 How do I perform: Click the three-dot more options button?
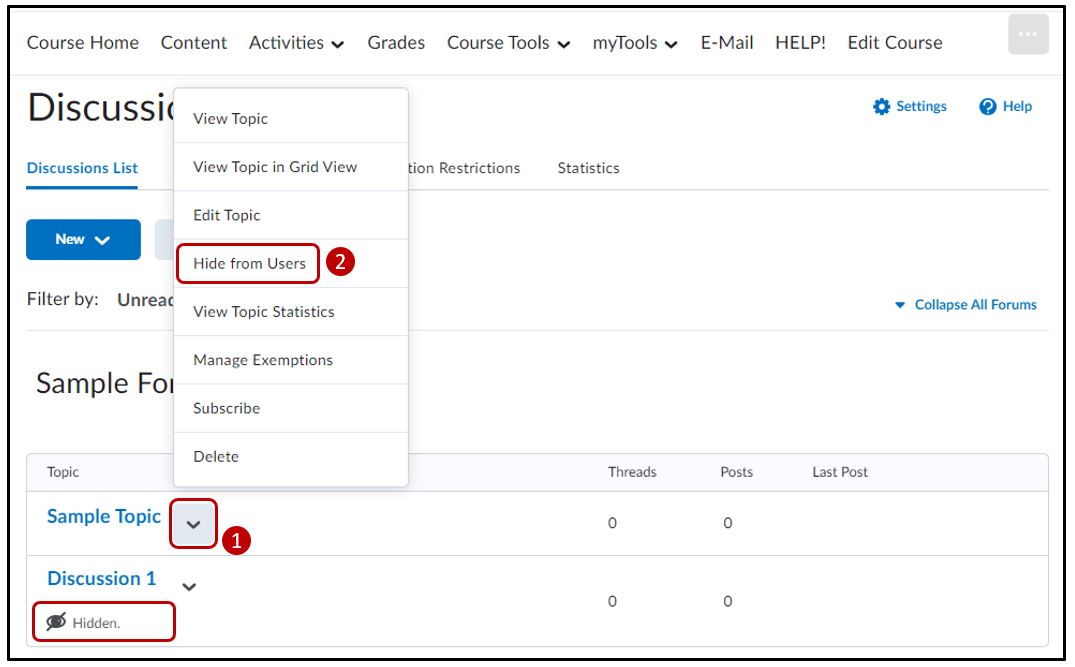[1028, 35]
